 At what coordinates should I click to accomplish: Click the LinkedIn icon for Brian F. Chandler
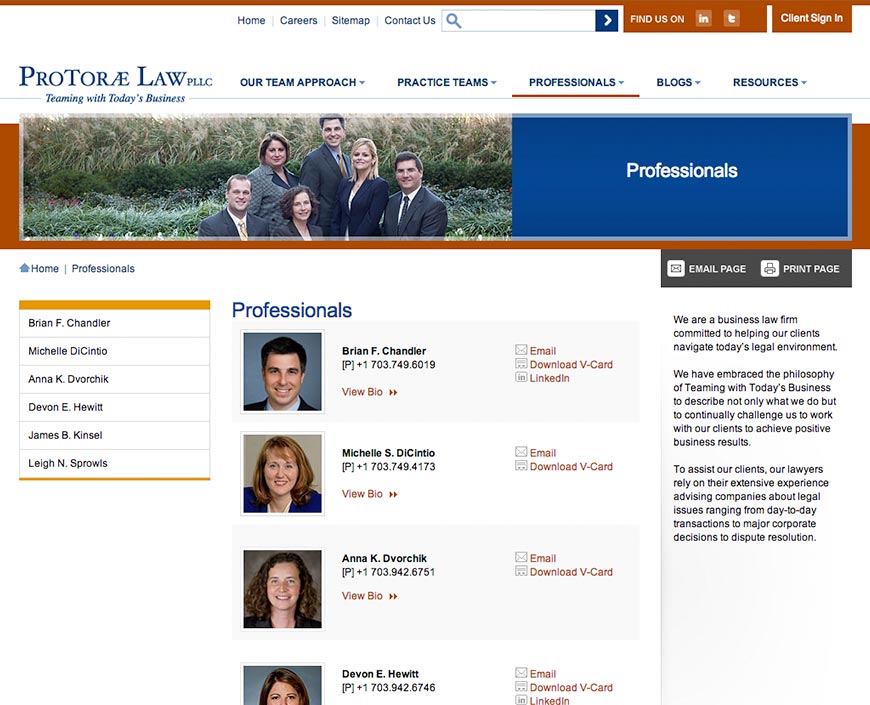(521, 377)
